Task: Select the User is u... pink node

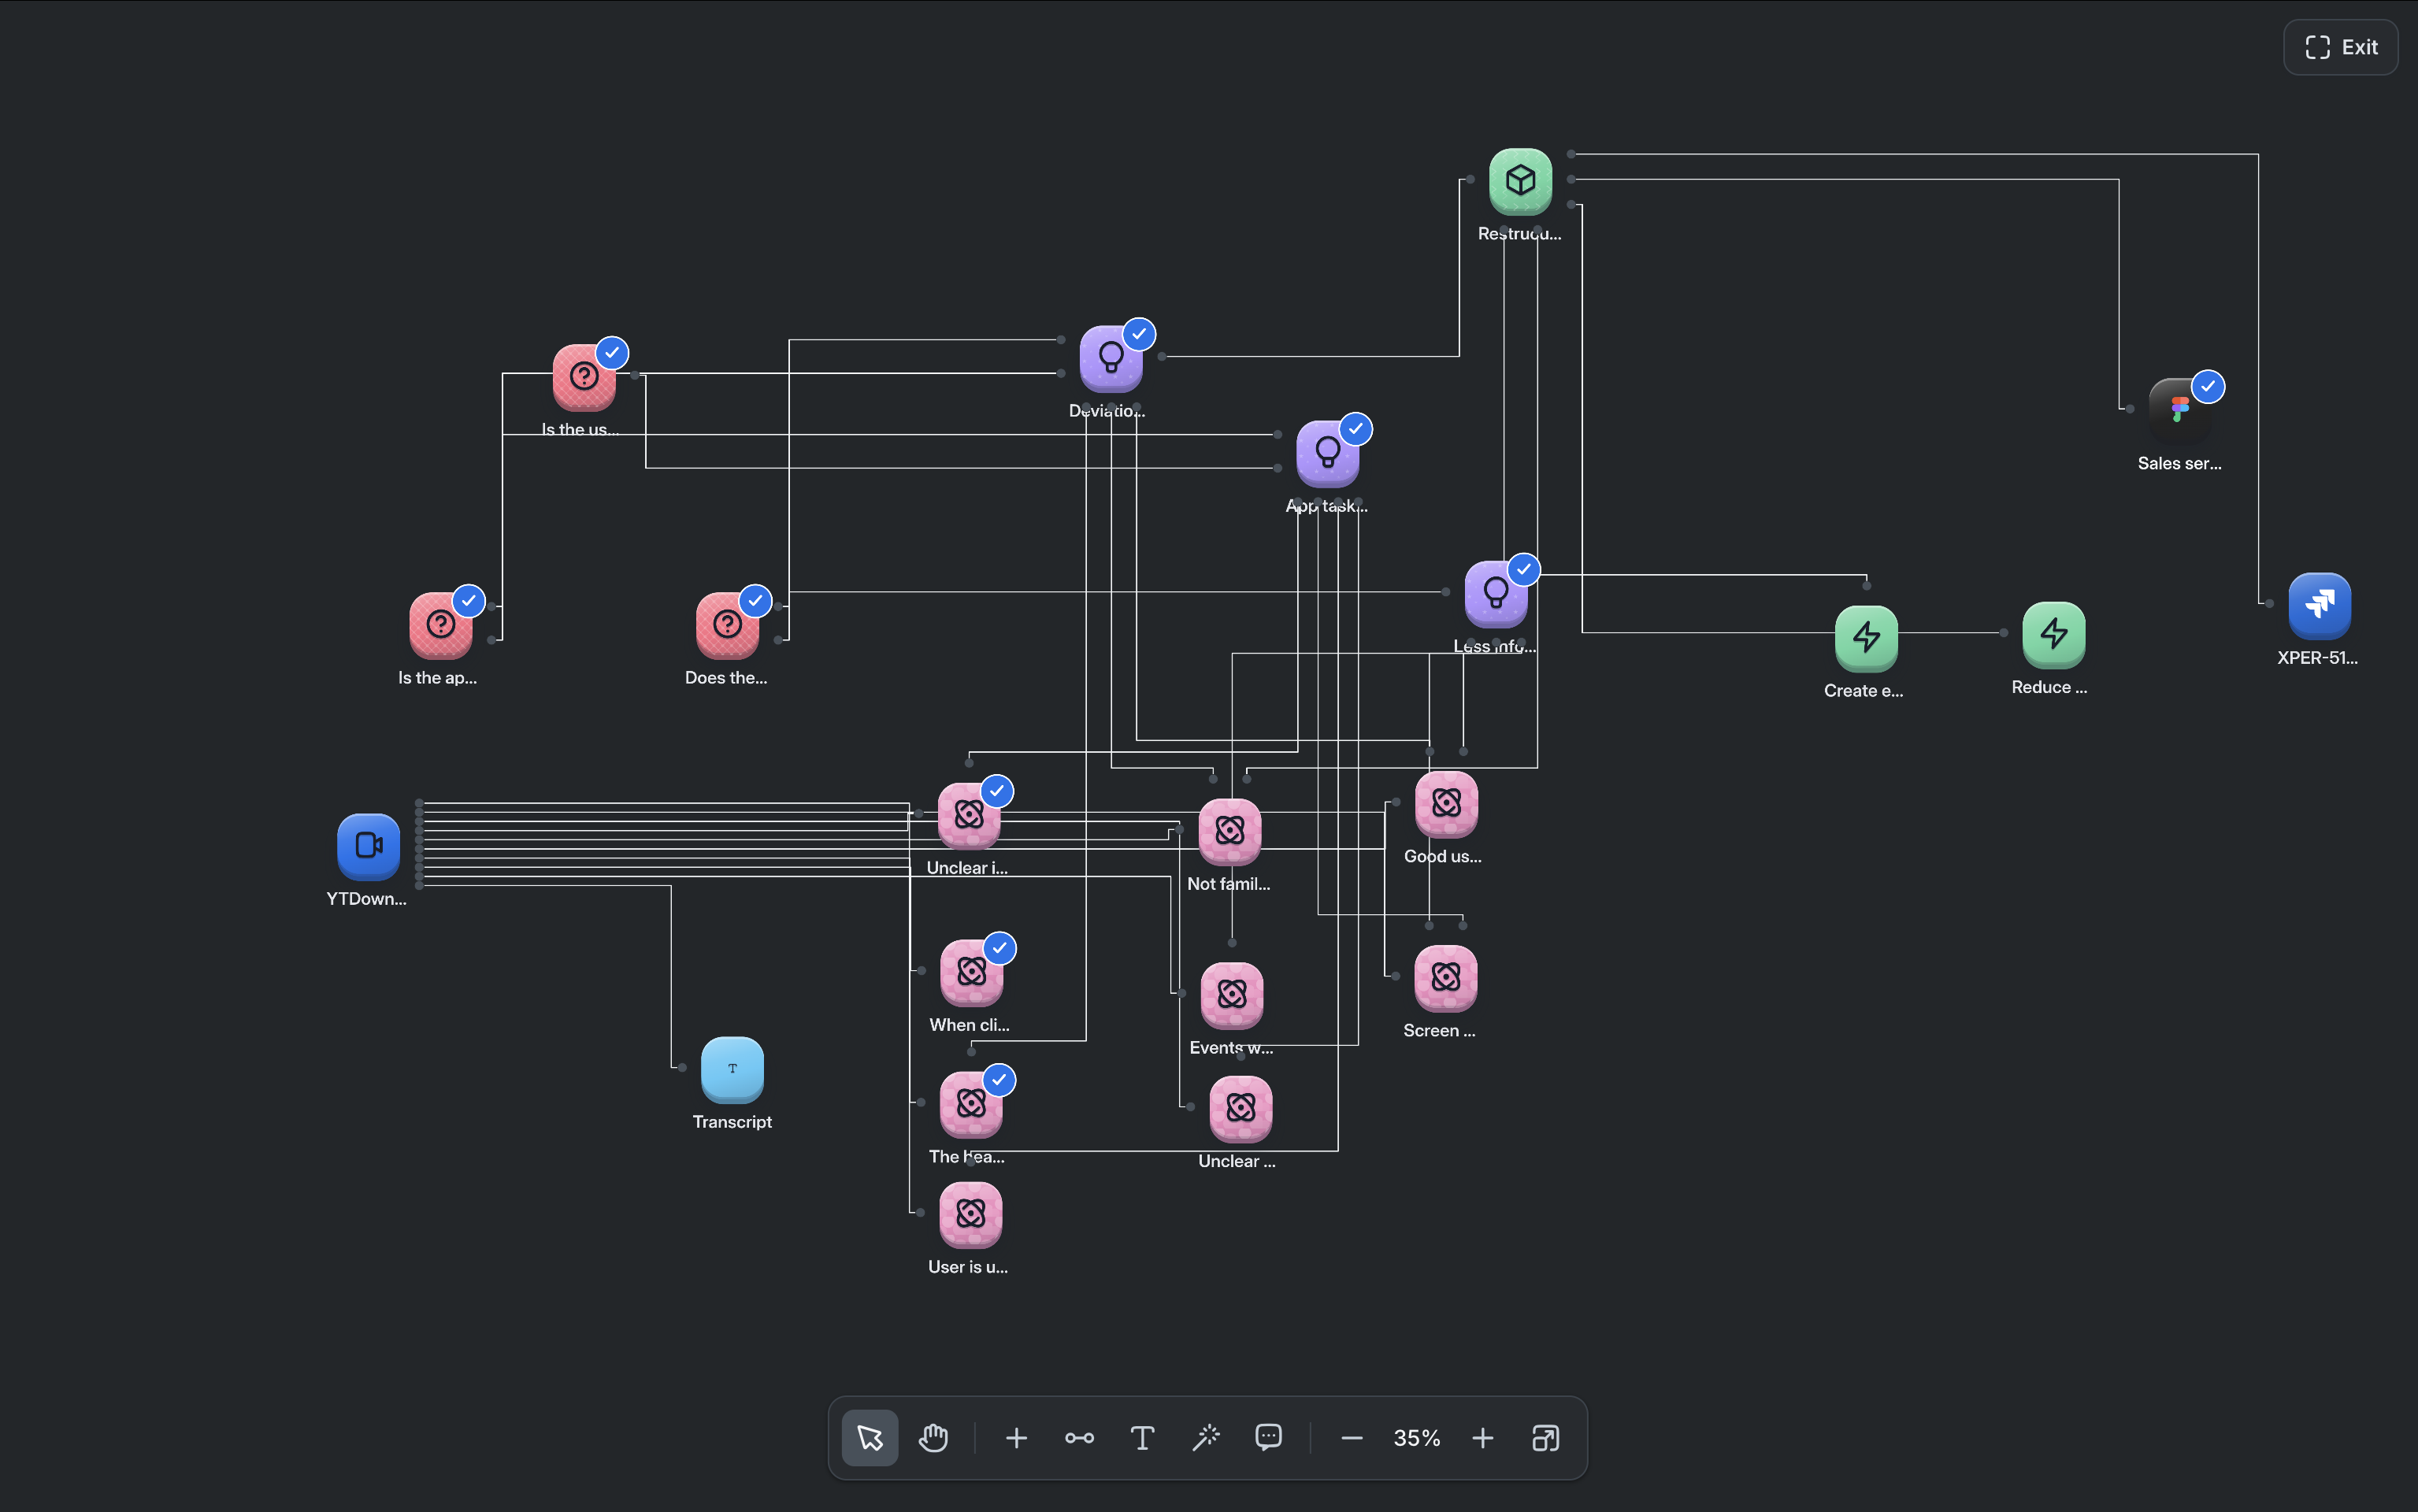Action: pyautogui.click(x=970, y=1215)
